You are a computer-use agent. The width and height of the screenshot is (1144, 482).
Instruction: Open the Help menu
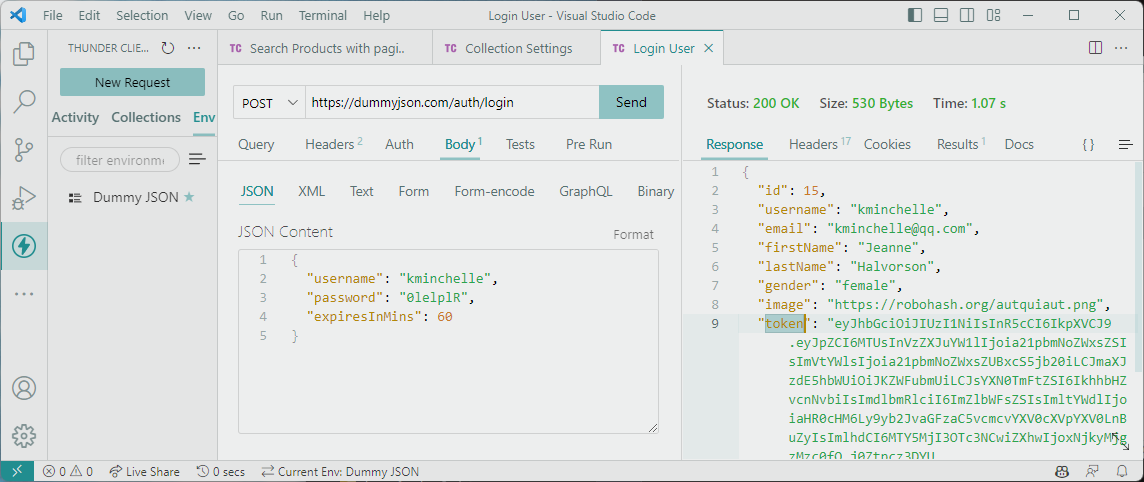pos(376,15)
